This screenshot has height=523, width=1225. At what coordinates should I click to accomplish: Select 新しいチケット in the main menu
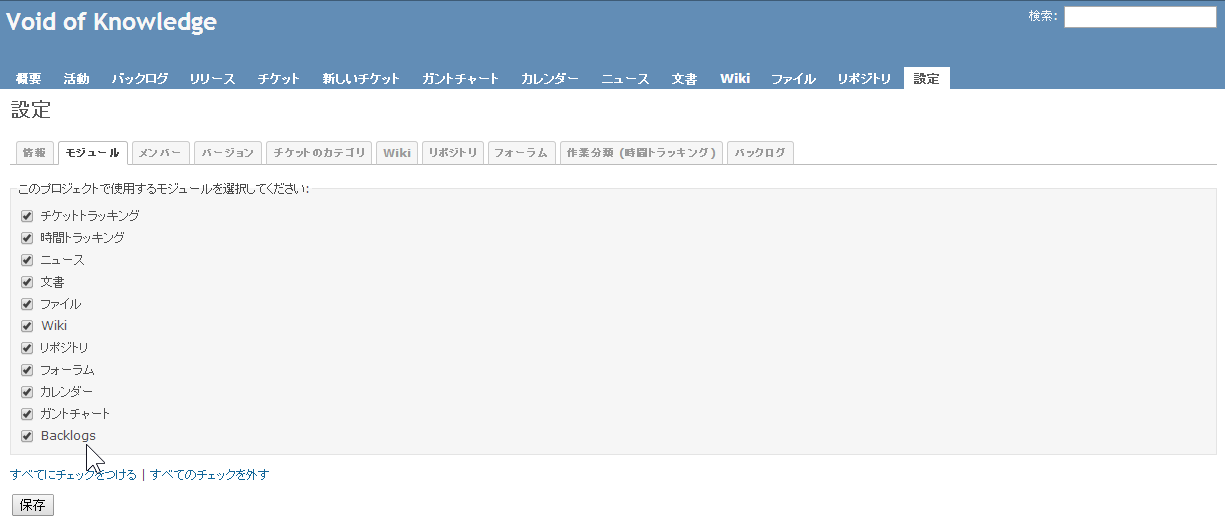pyautogui.click(x=361, y=79)
